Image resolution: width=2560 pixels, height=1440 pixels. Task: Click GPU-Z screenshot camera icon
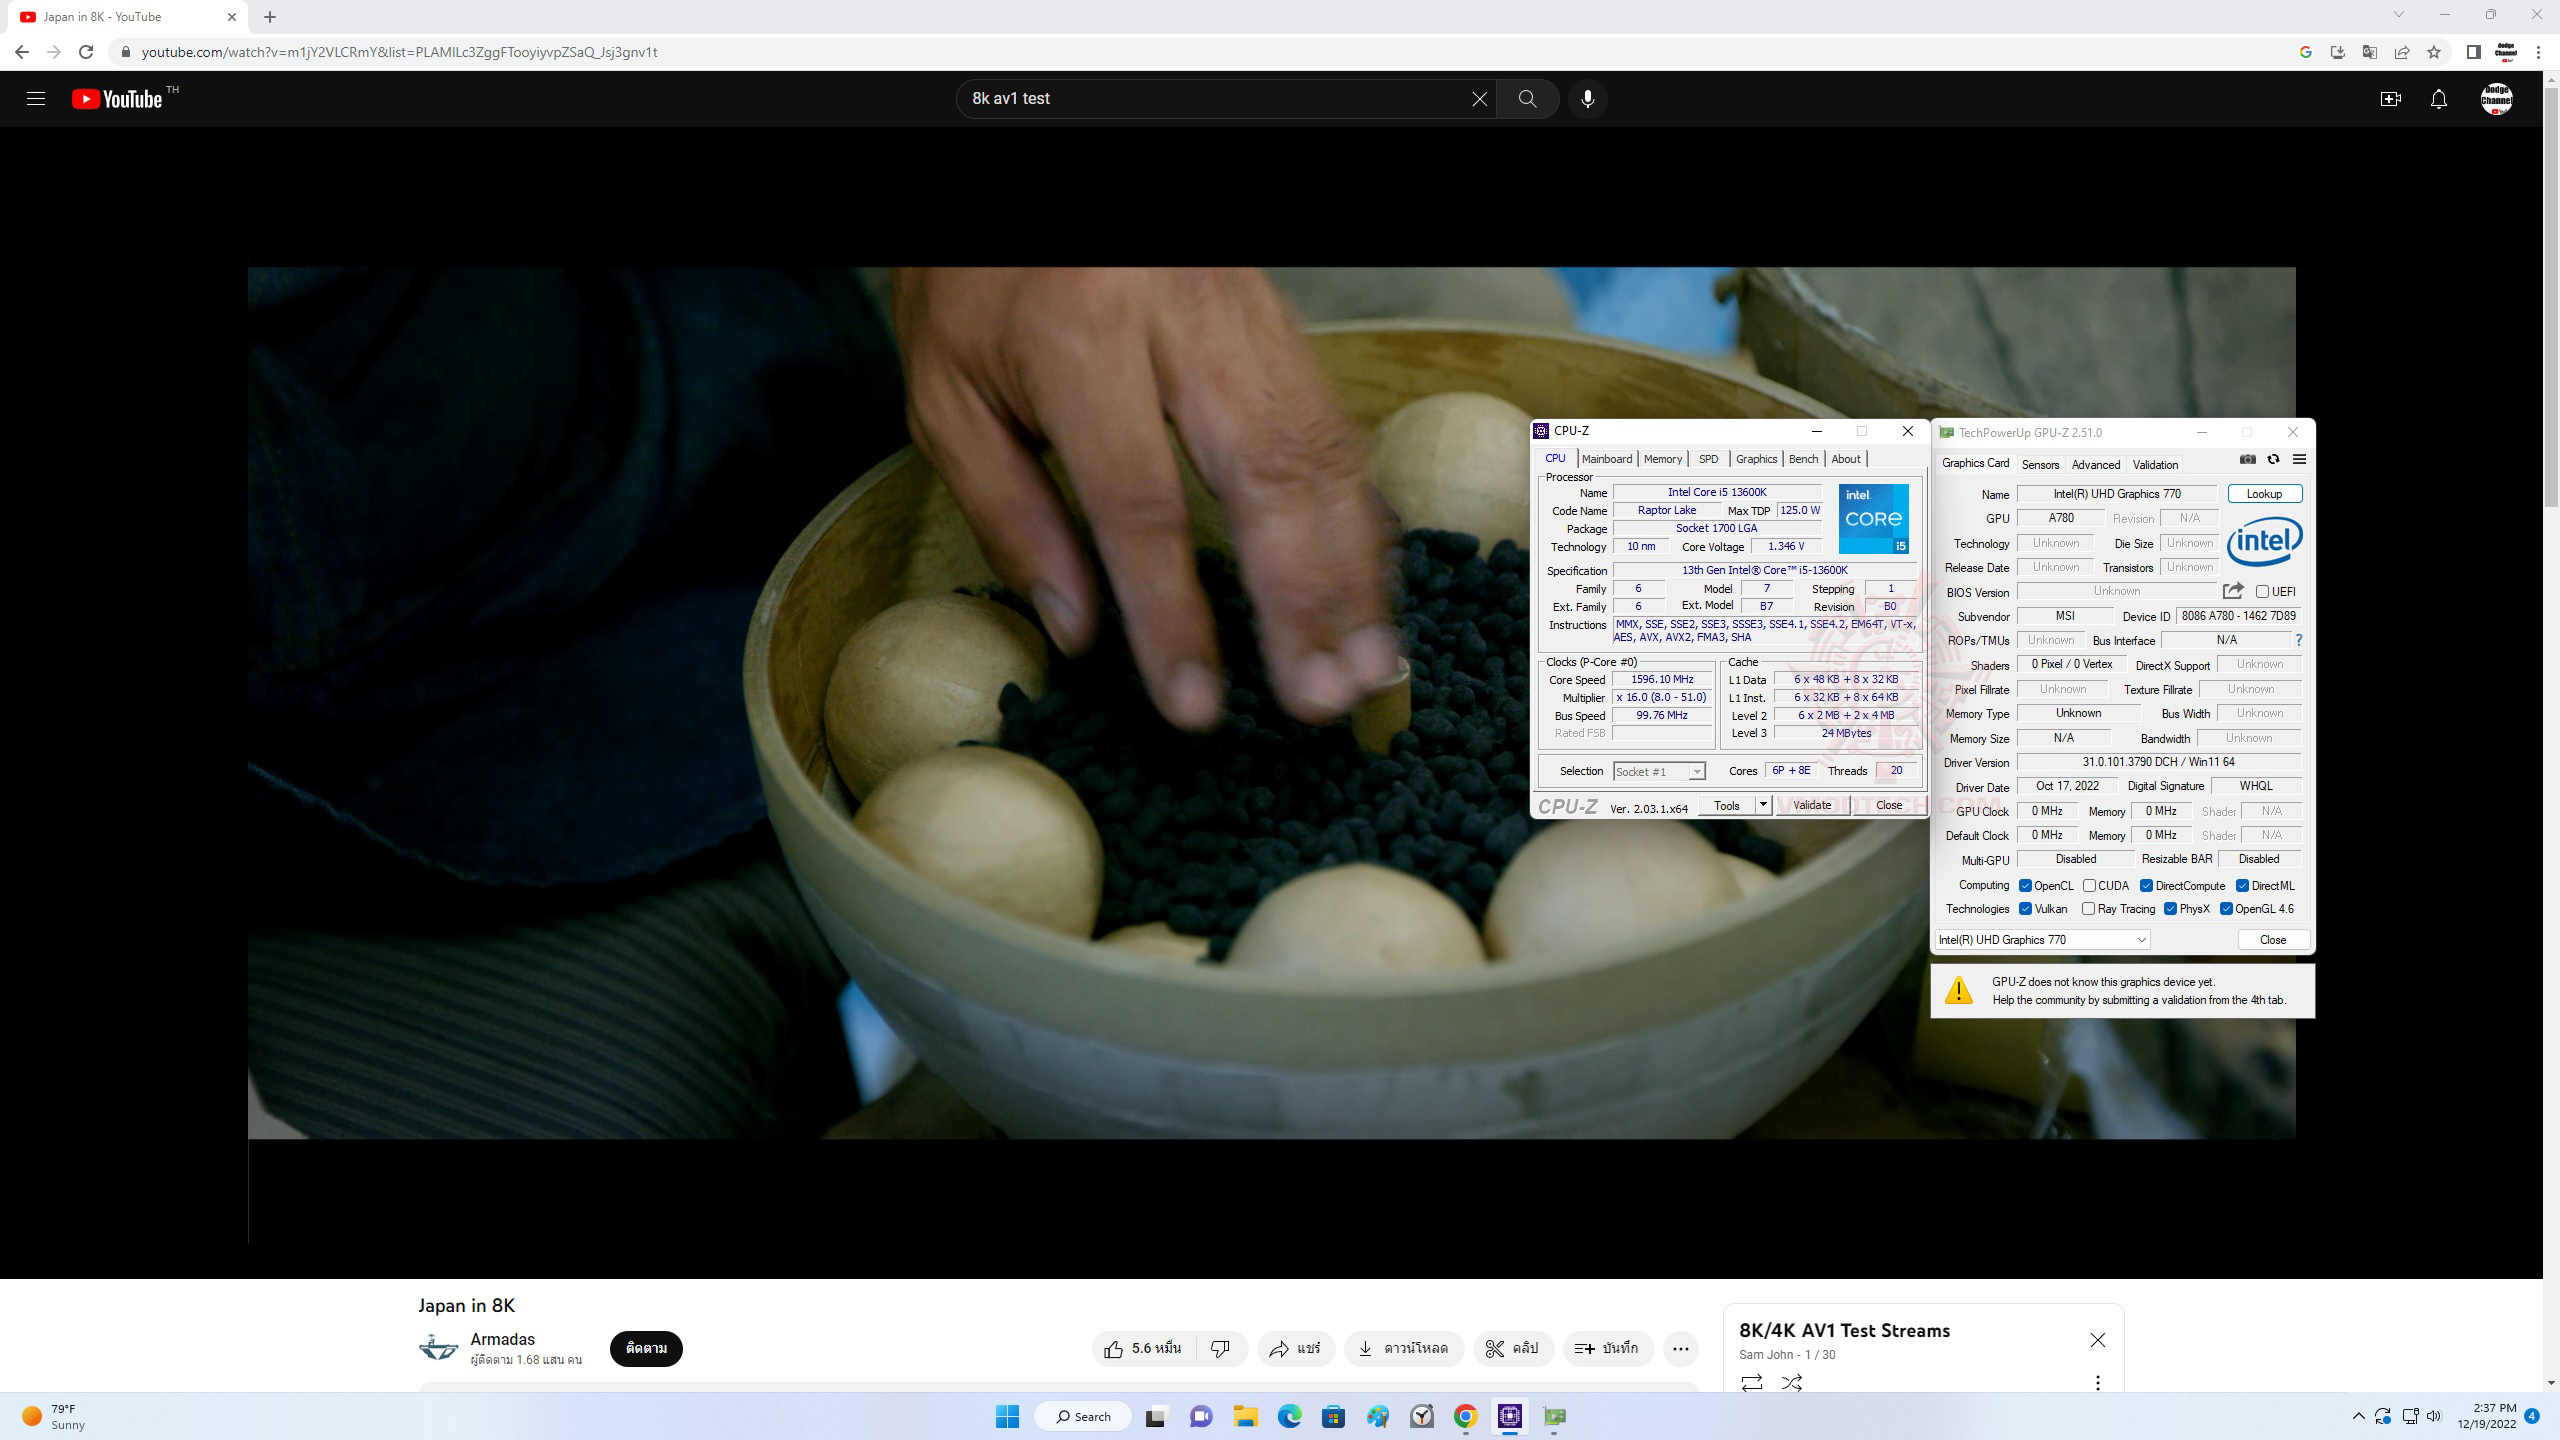tap(2247, 460)
